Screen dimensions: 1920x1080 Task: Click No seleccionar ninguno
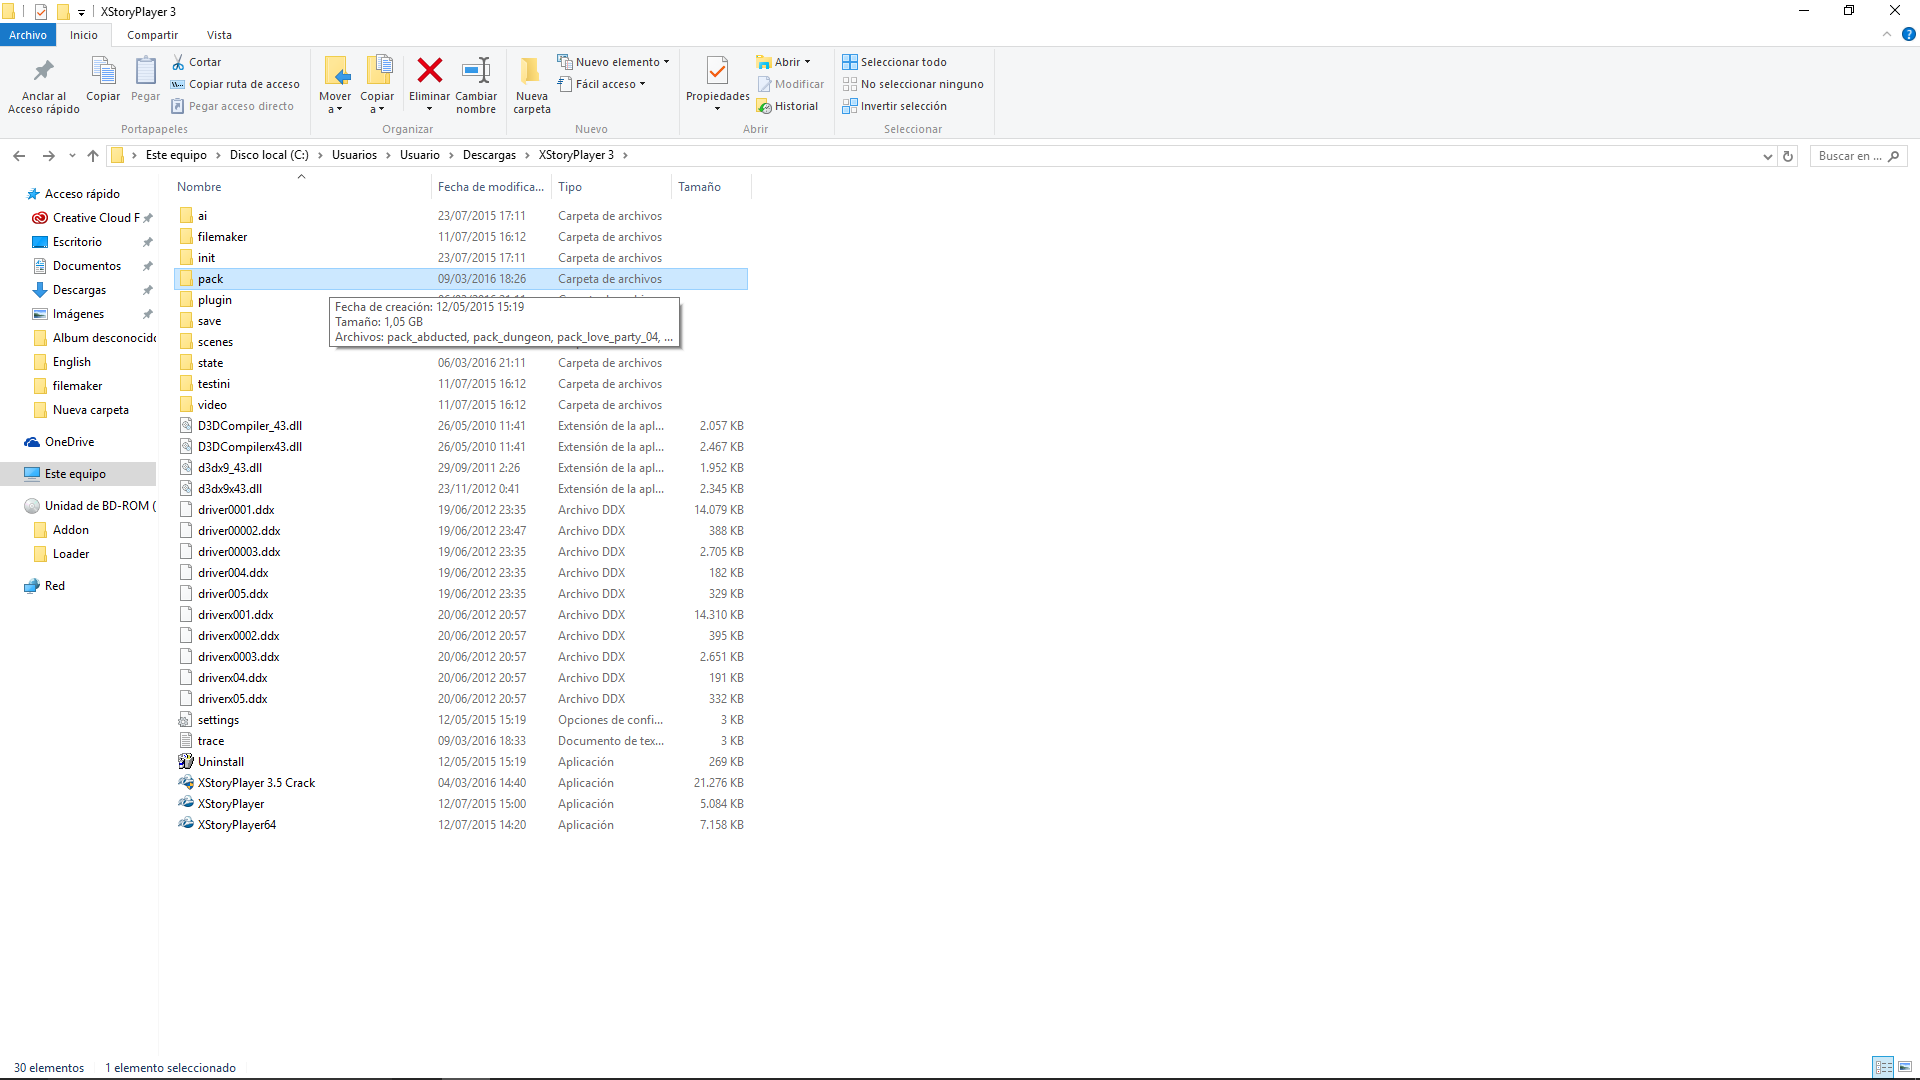tap(913, 84)
